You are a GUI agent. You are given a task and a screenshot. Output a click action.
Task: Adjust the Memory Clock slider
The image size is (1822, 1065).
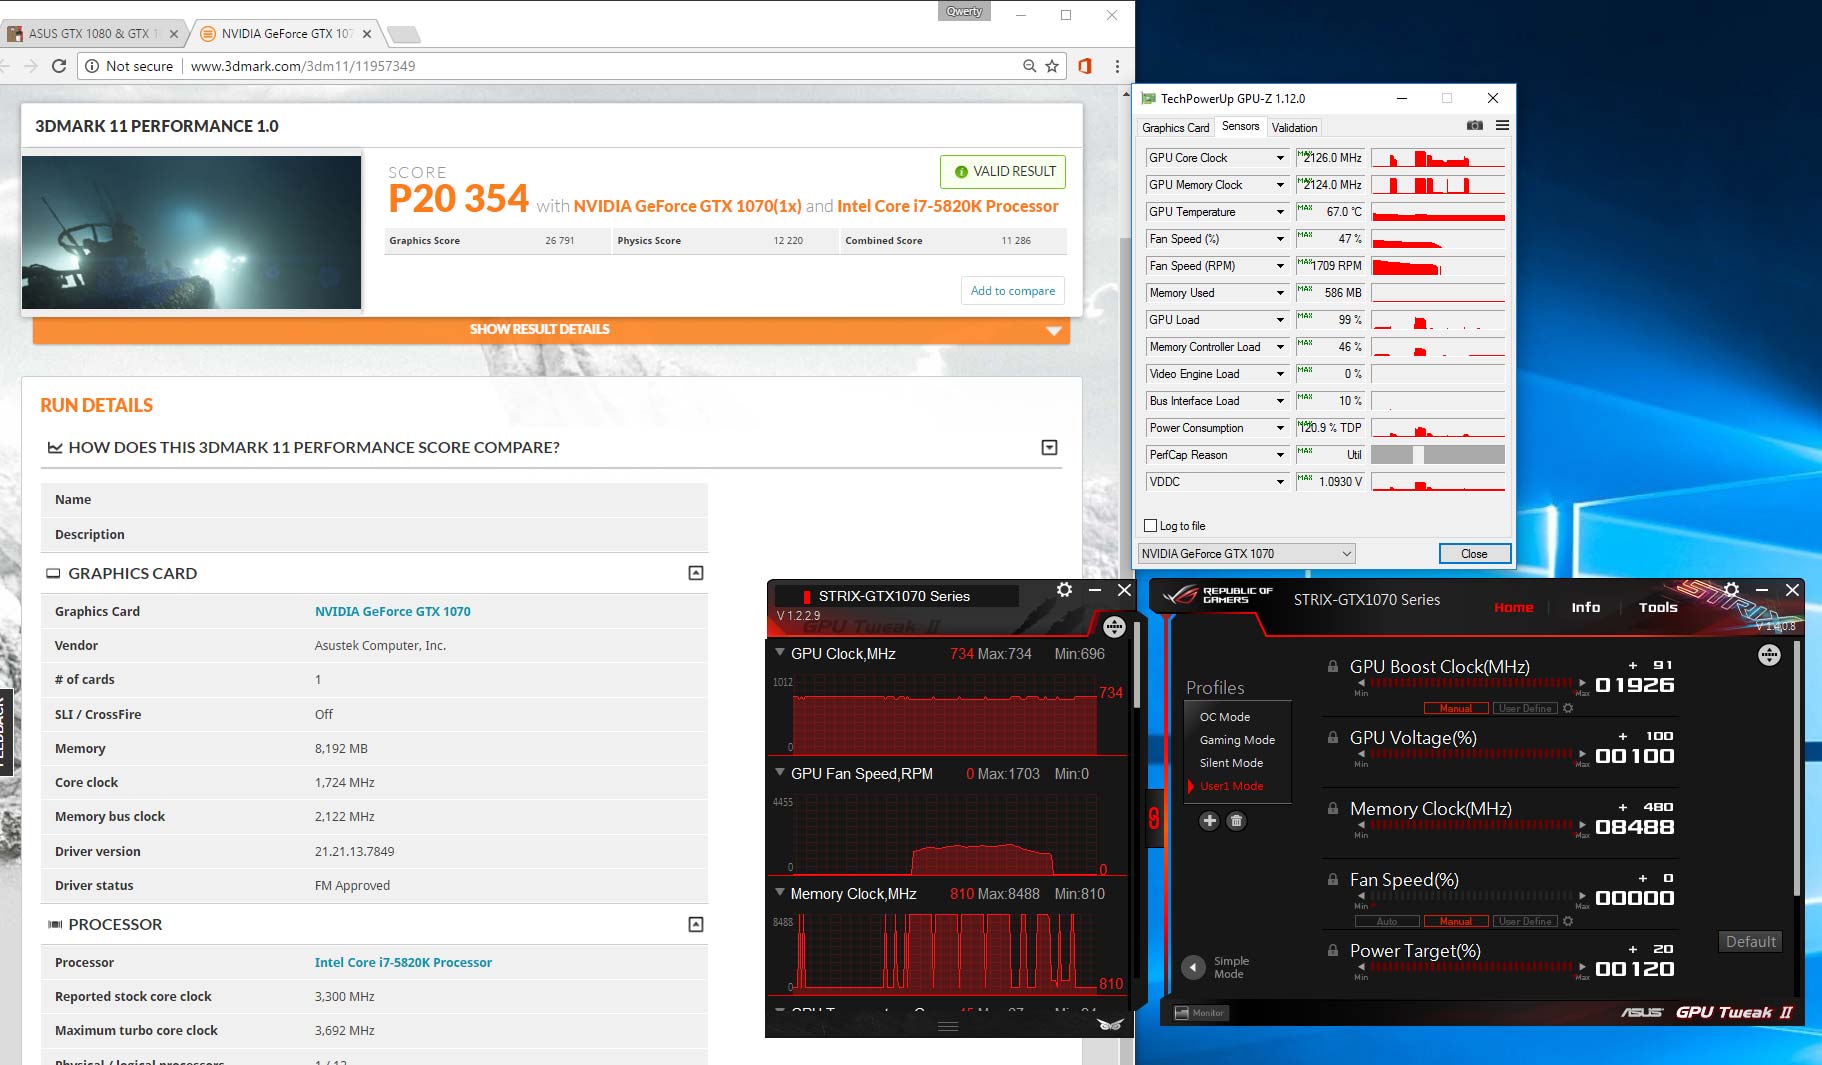click(1471, 825)
